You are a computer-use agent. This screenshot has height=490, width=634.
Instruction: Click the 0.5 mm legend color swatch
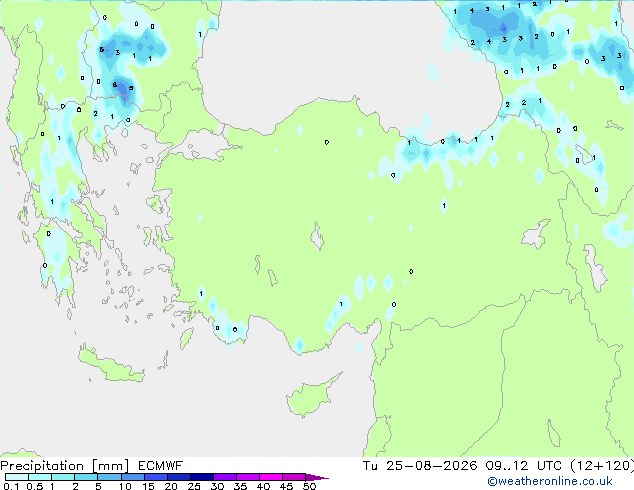point(40,477)
